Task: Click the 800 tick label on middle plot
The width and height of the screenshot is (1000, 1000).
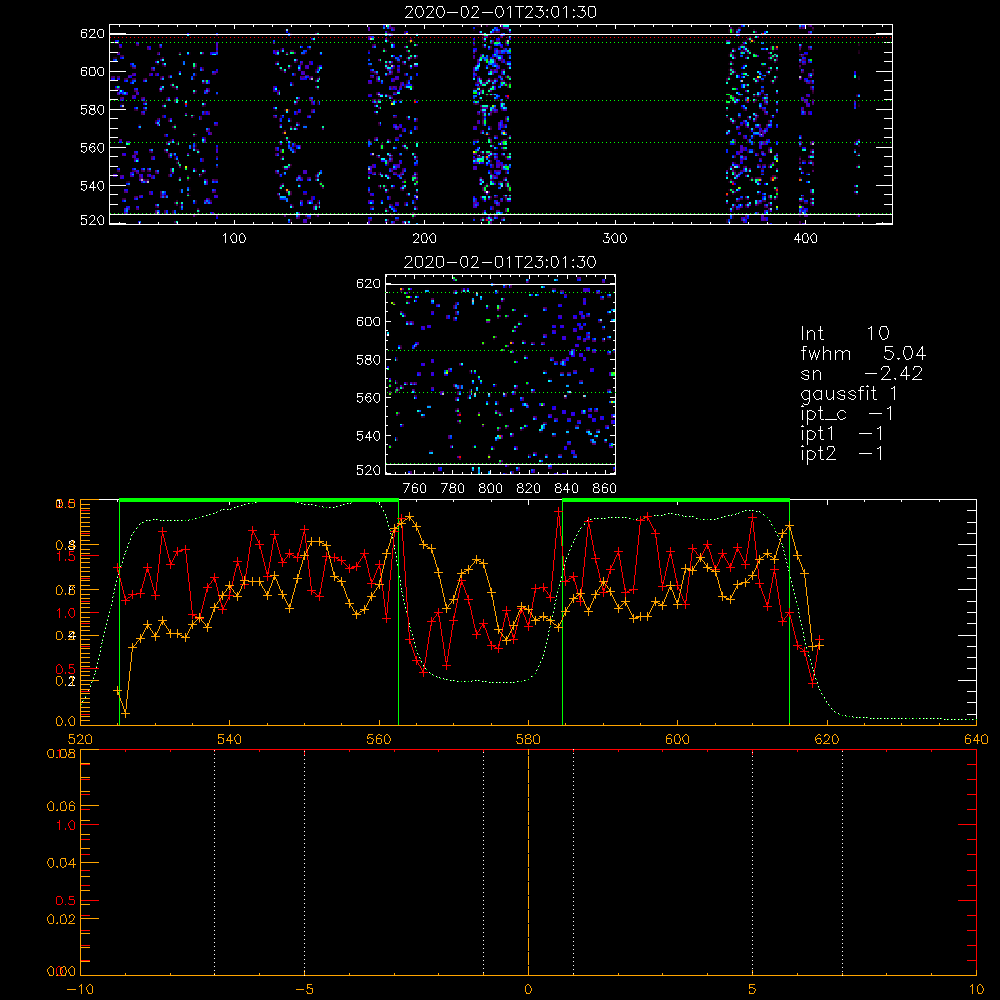Action: [490, 489]
